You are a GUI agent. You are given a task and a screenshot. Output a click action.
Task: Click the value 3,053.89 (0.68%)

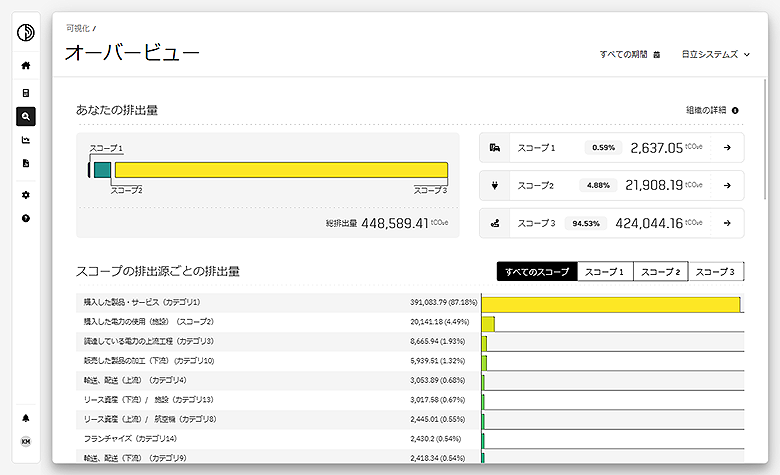coord(438,380)
